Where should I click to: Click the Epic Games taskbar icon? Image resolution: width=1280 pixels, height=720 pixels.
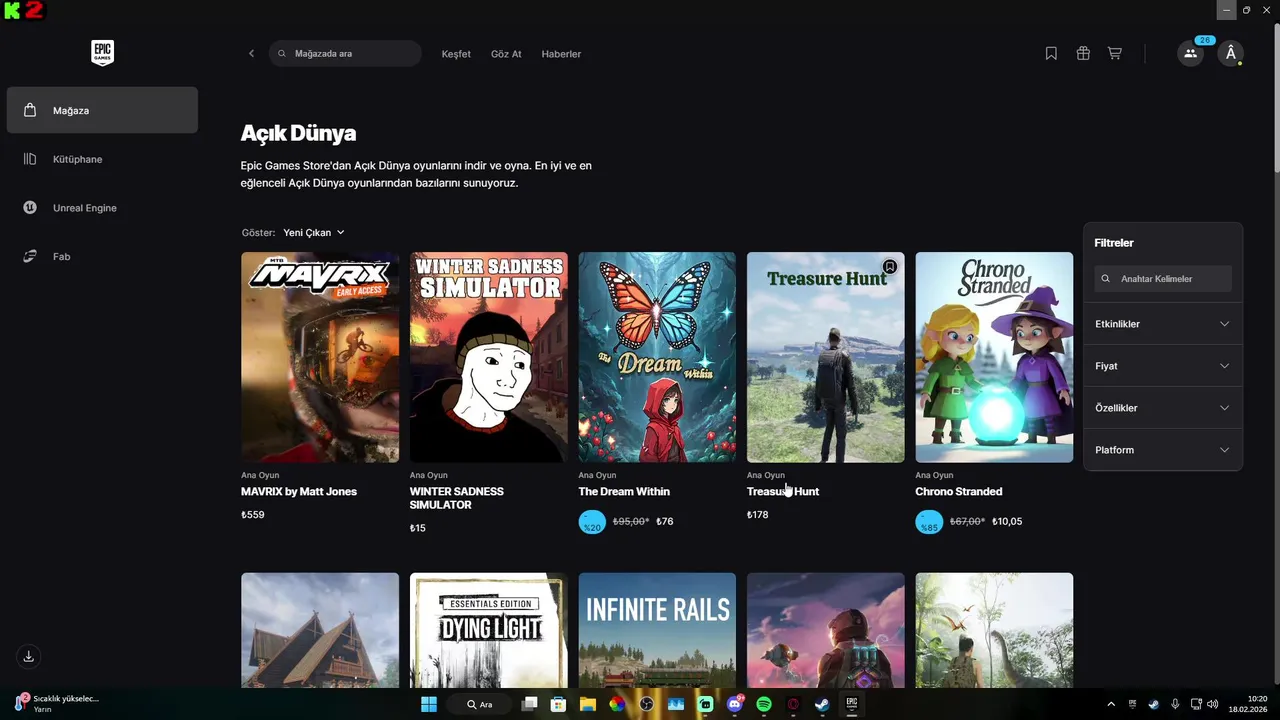pos(852,704)
